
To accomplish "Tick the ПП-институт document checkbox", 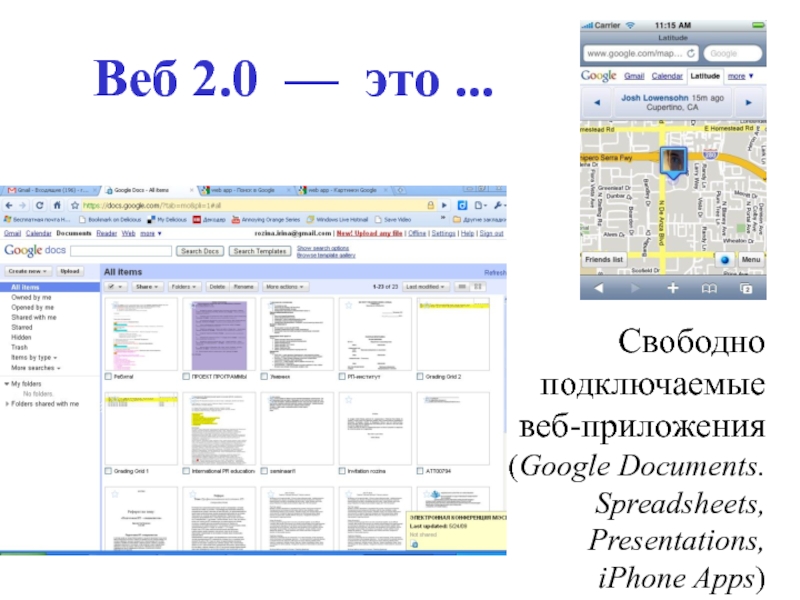I will pos(342,377).
